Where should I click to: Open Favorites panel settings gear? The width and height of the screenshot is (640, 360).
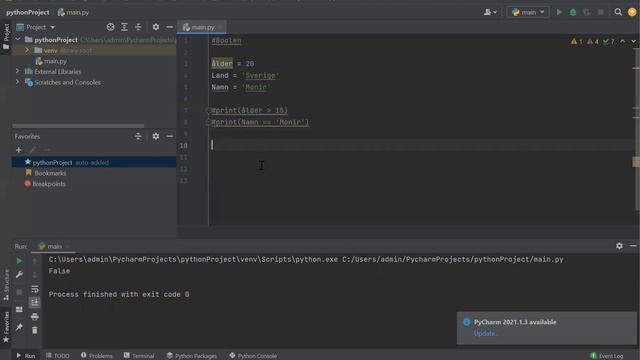[x=156, y=136]
